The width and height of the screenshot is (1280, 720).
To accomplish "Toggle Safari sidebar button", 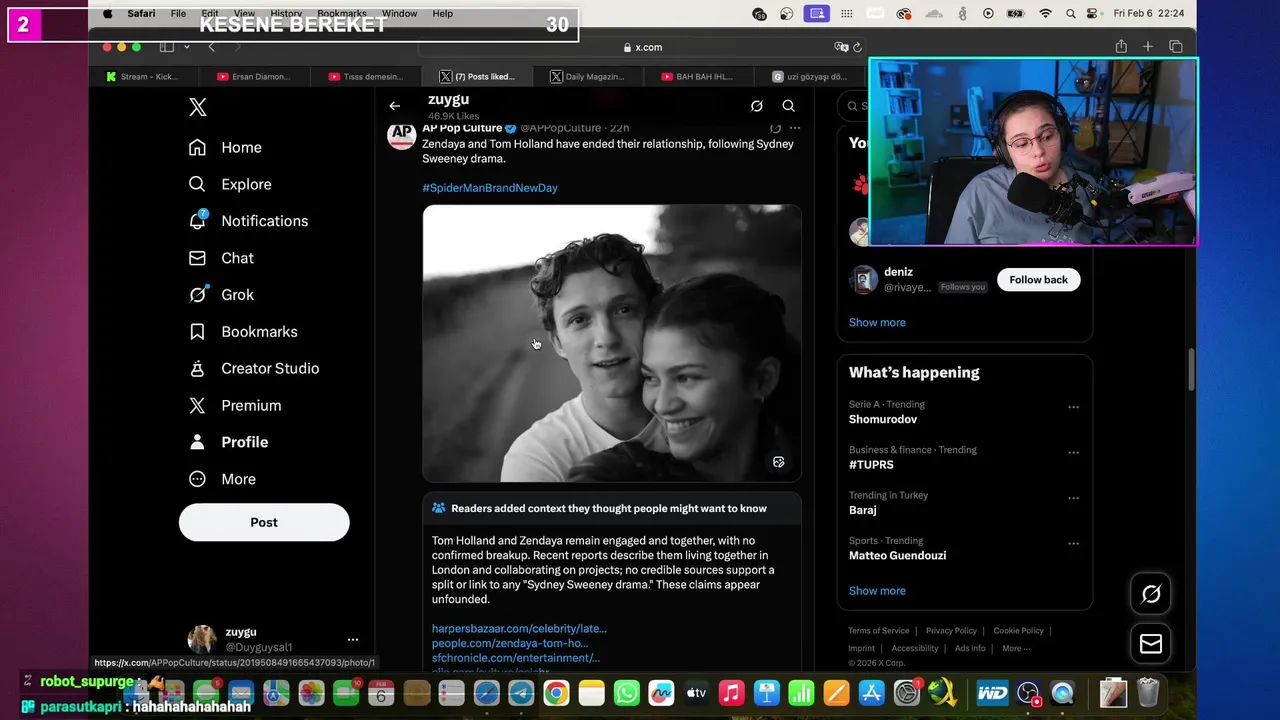I will tap(166, 47).
